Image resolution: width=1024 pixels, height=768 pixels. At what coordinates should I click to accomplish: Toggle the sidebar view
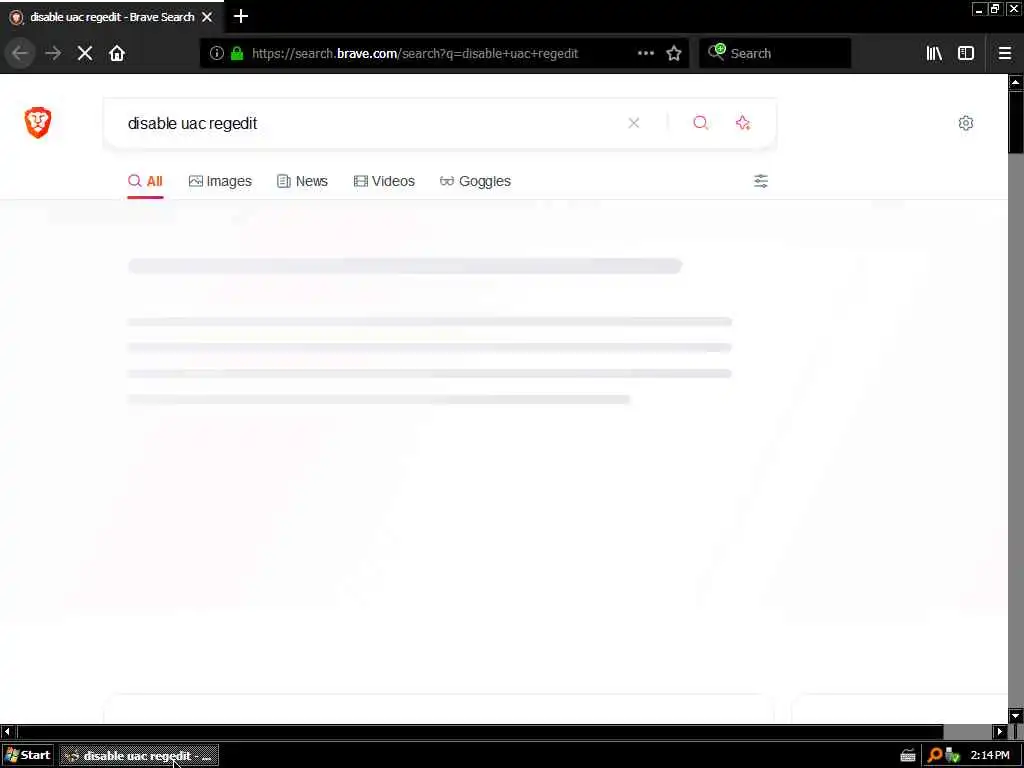click(966, 53)
